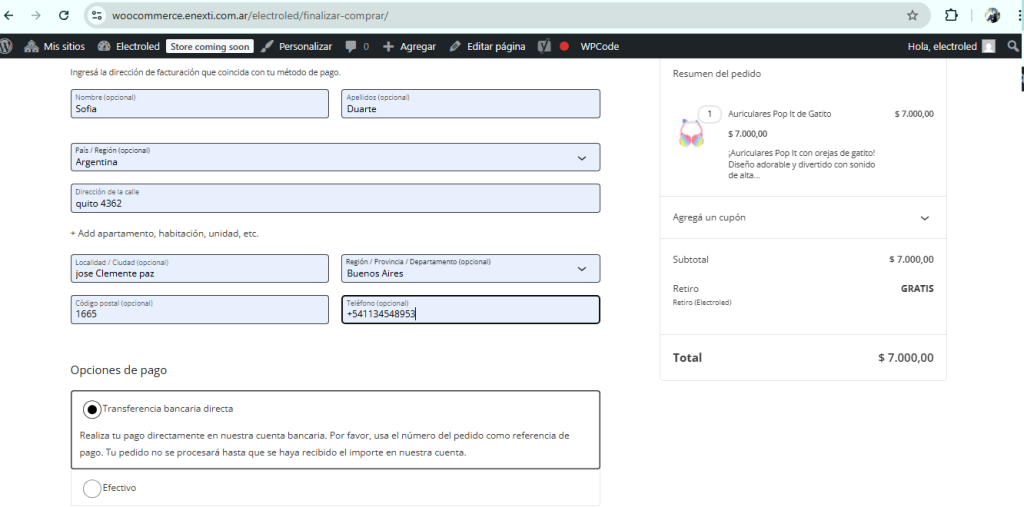1024x507 pixels.
Task: Open the browser extensions puzzle icon
Action: [951, 16]
